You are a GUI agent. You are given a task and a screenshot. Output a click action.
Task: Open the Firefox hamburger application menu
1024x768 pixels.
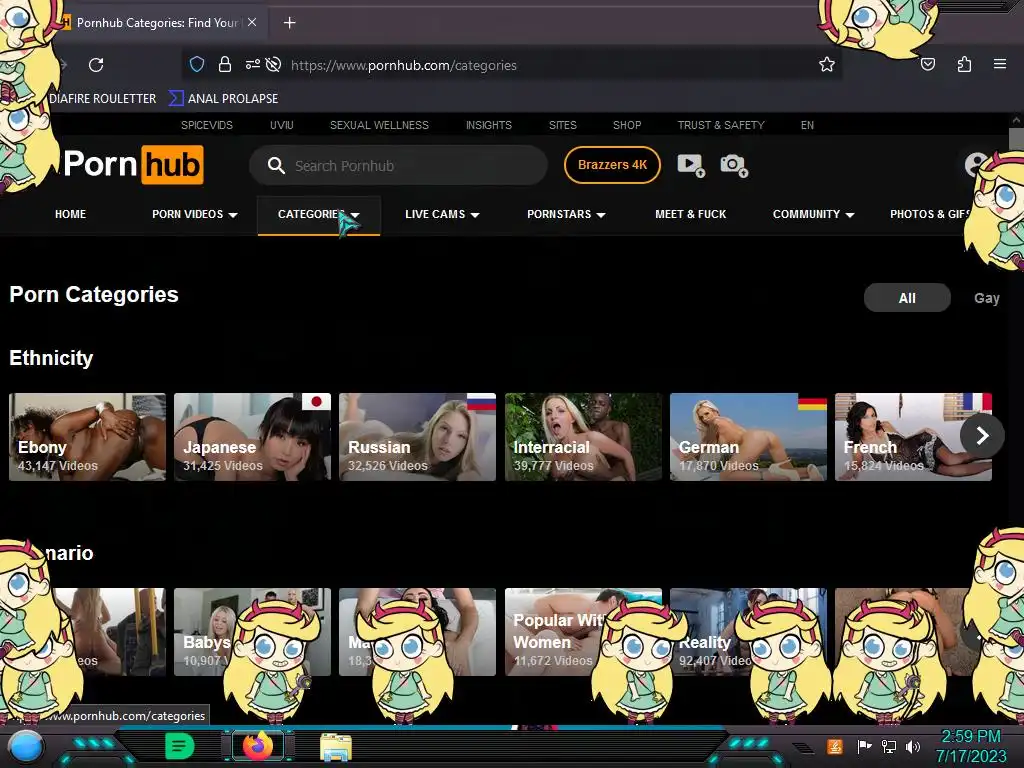[999, 64]
